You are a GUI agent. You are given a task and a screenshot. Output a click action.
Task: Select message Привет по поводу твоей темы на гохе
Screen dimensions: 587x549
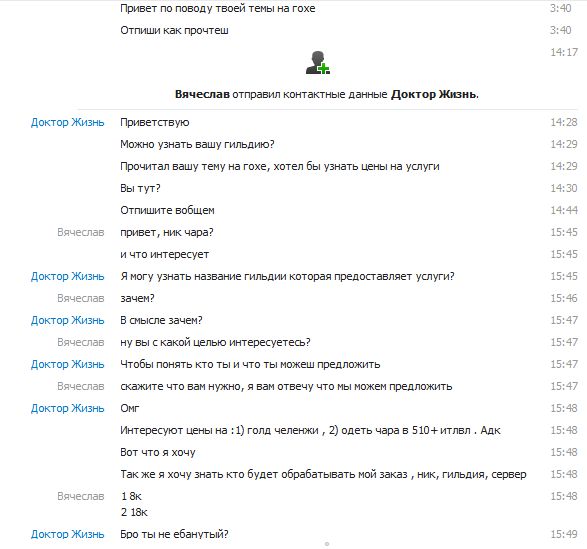pos(218,8)
